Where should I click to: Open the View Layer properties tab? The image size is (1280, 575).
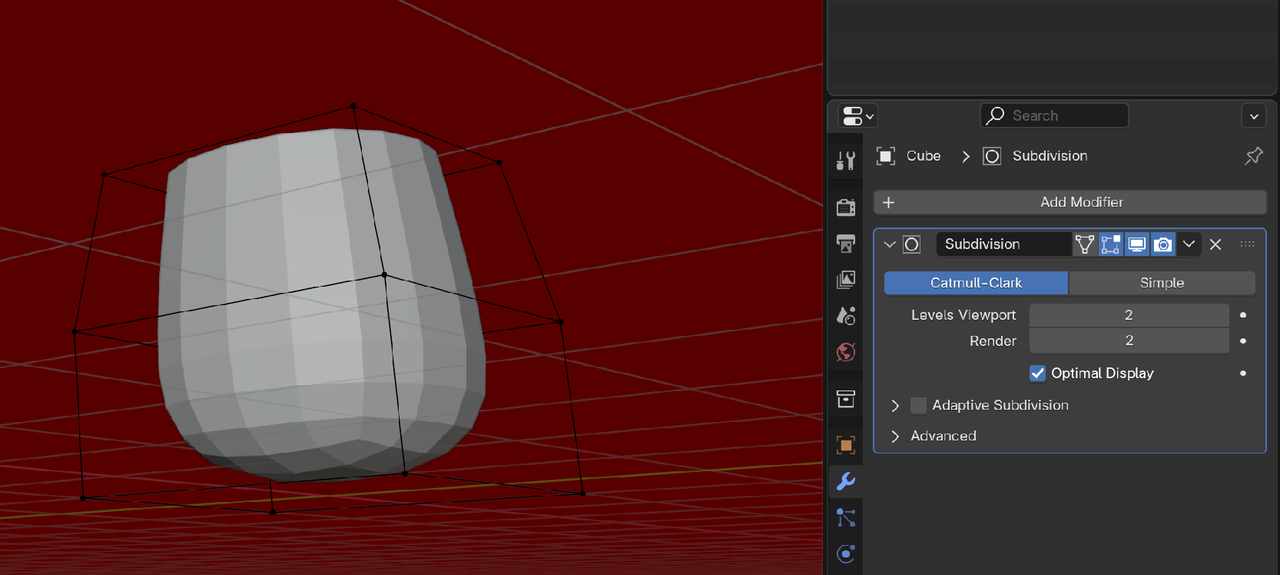846,280
